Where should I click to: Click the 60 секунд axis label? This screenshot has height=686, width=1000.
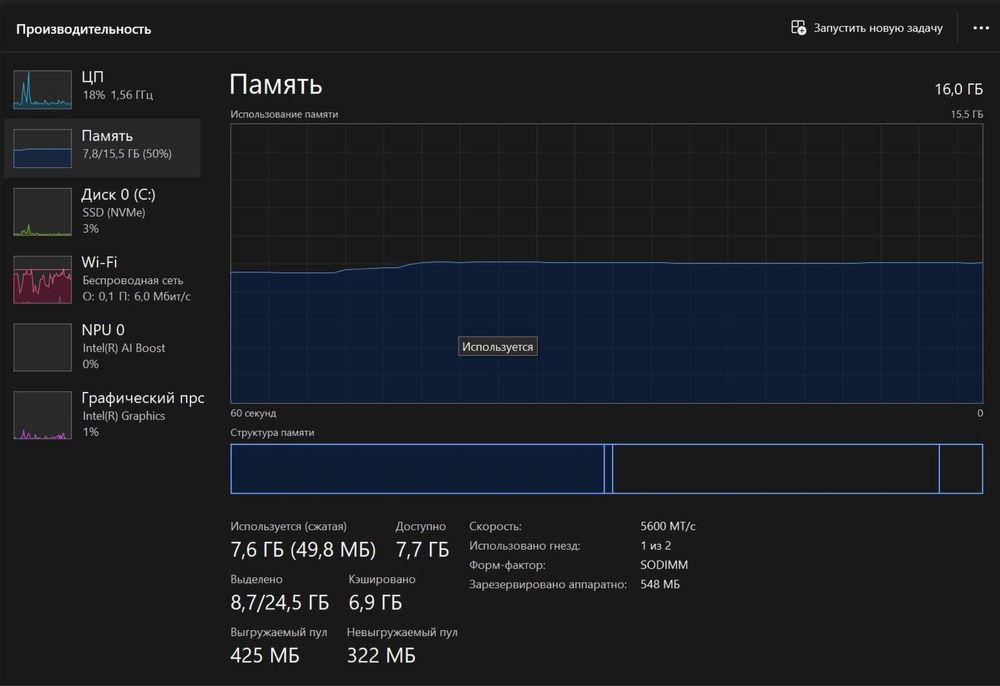coord(253,413)
